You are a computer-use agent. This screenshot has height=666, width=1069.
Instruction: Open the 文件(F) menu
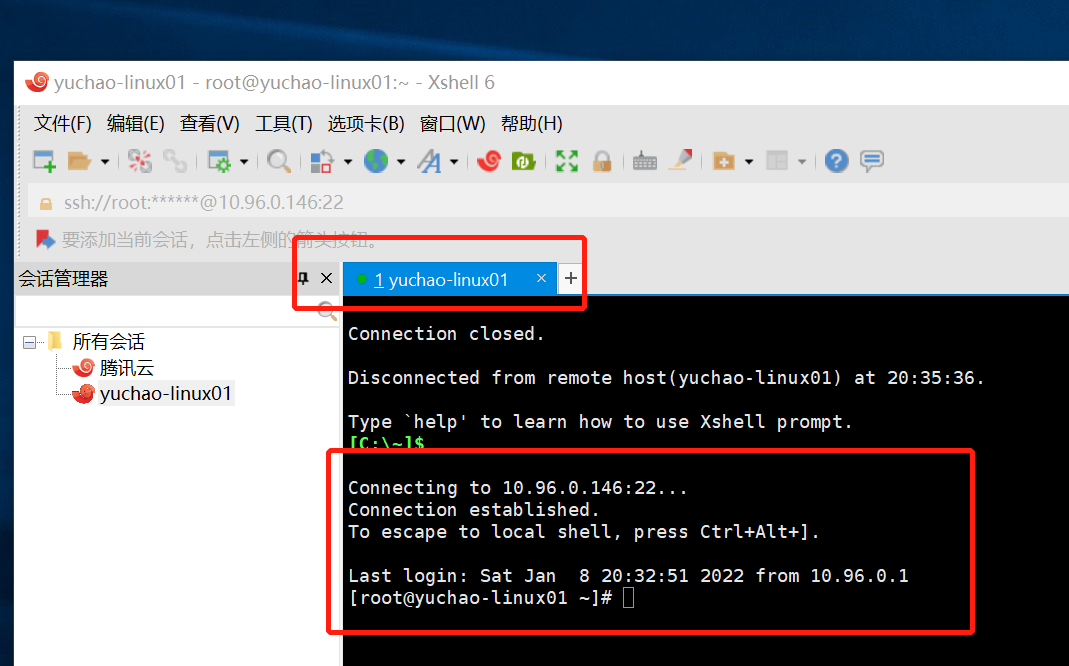(62, 123)
